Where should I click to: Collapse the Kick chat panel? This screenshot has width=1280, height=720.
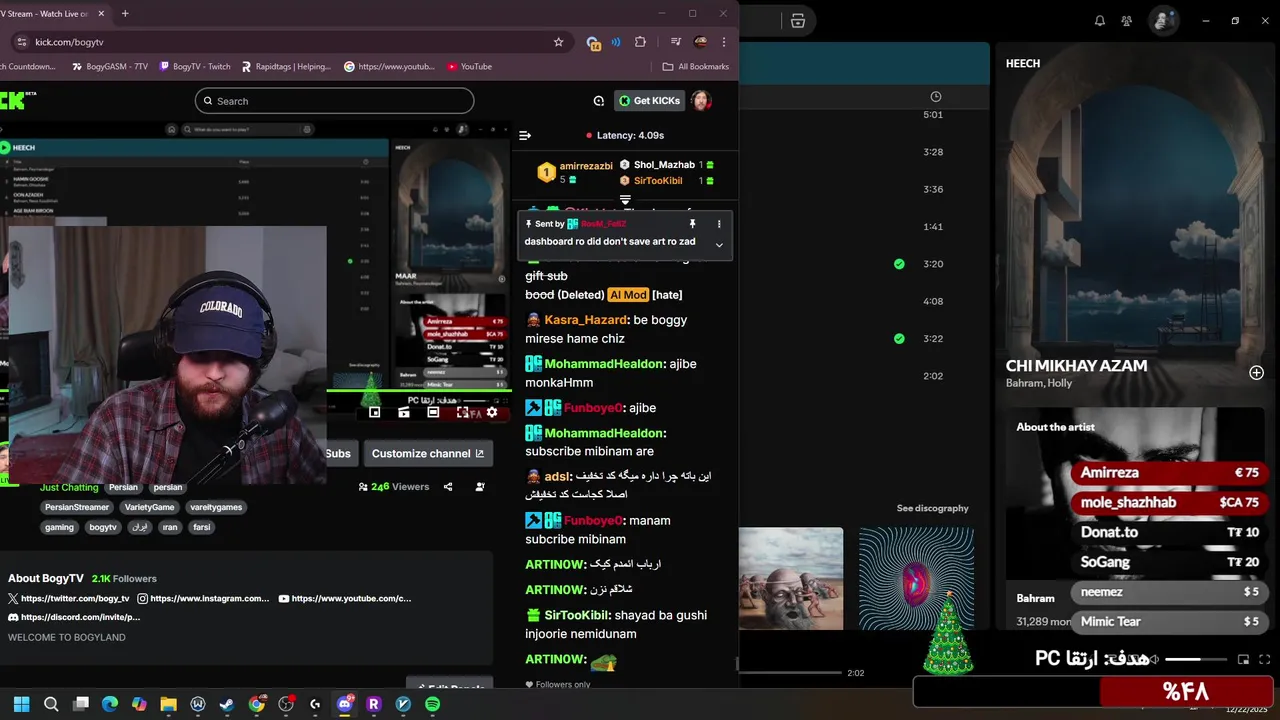[525, 135]
